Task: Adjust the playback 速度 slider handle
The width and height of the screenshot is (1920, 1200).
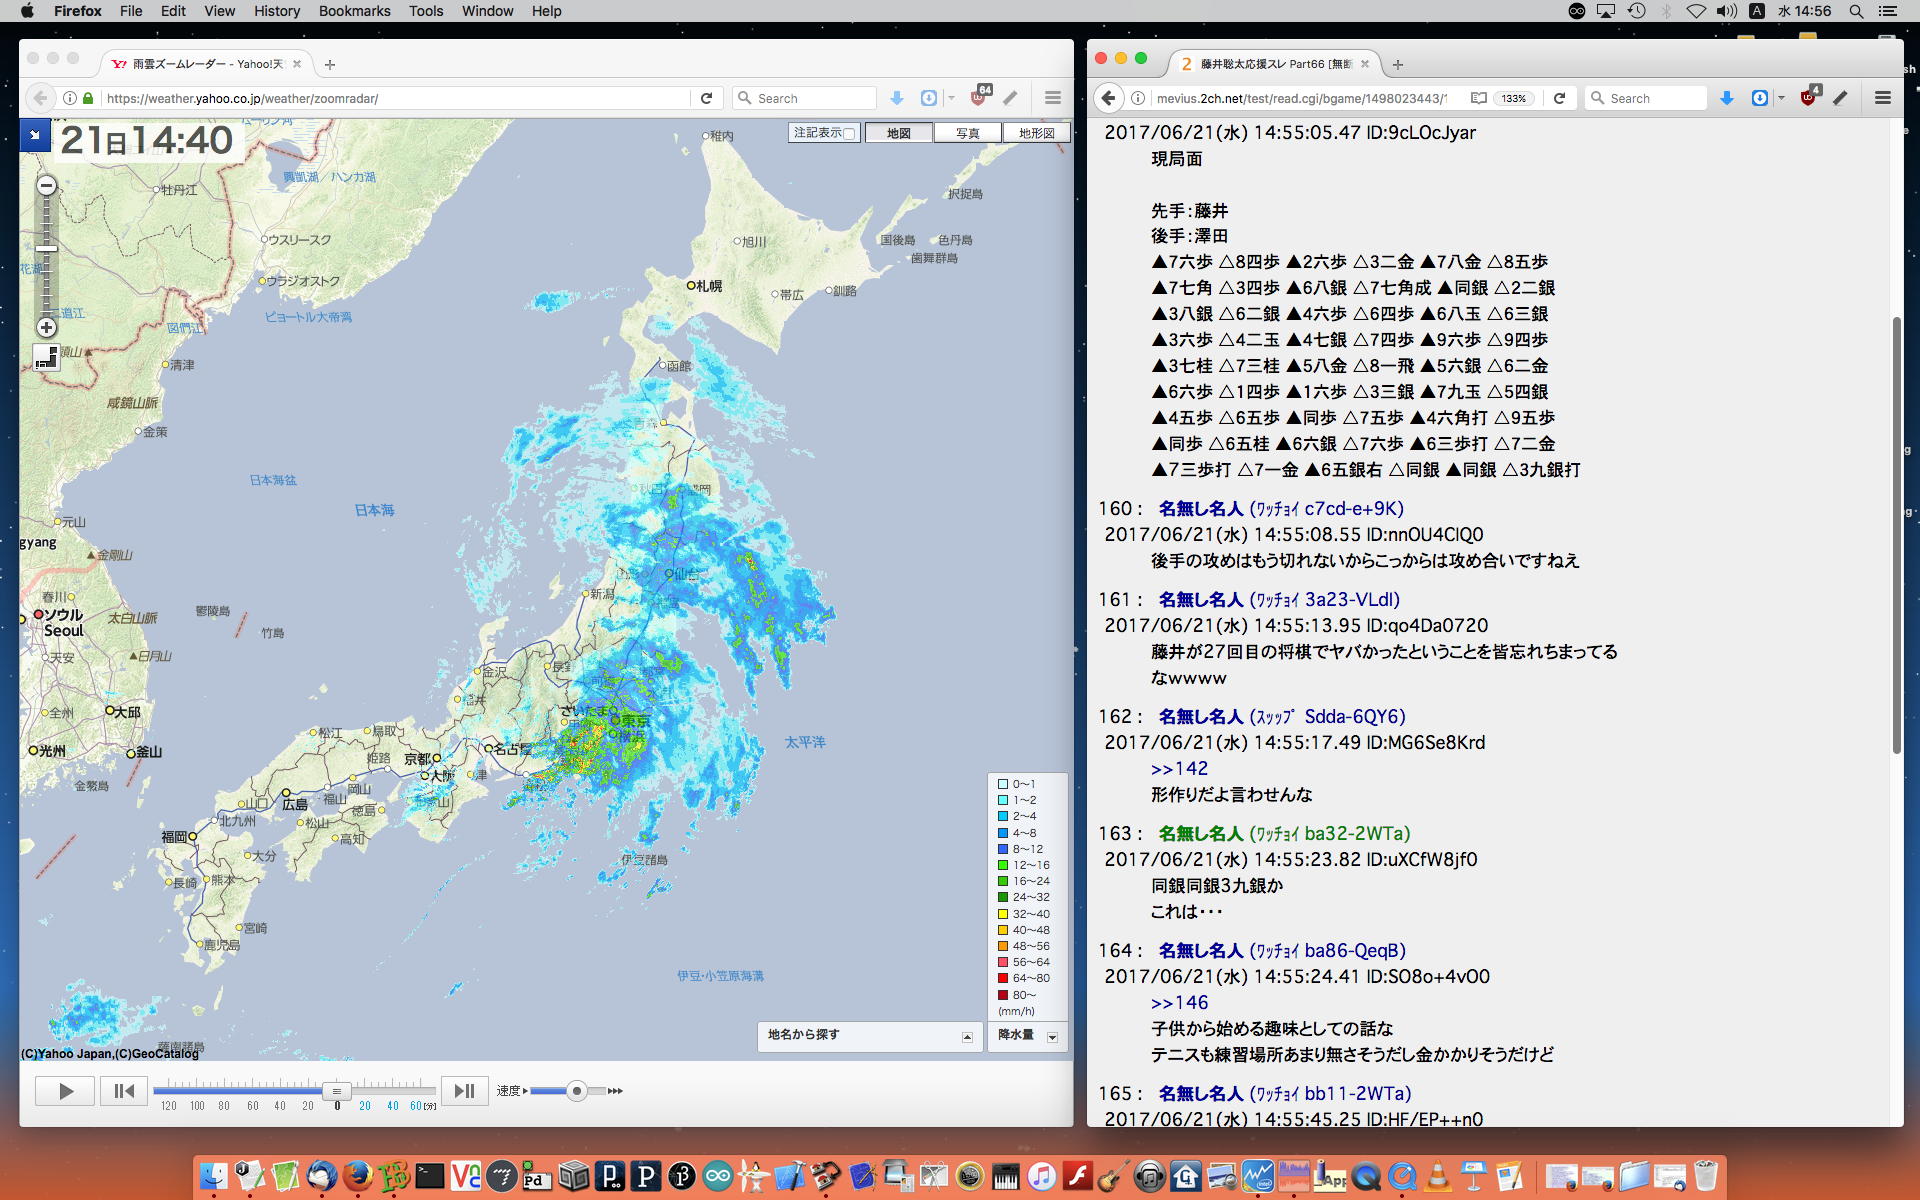Action: 576,1091
